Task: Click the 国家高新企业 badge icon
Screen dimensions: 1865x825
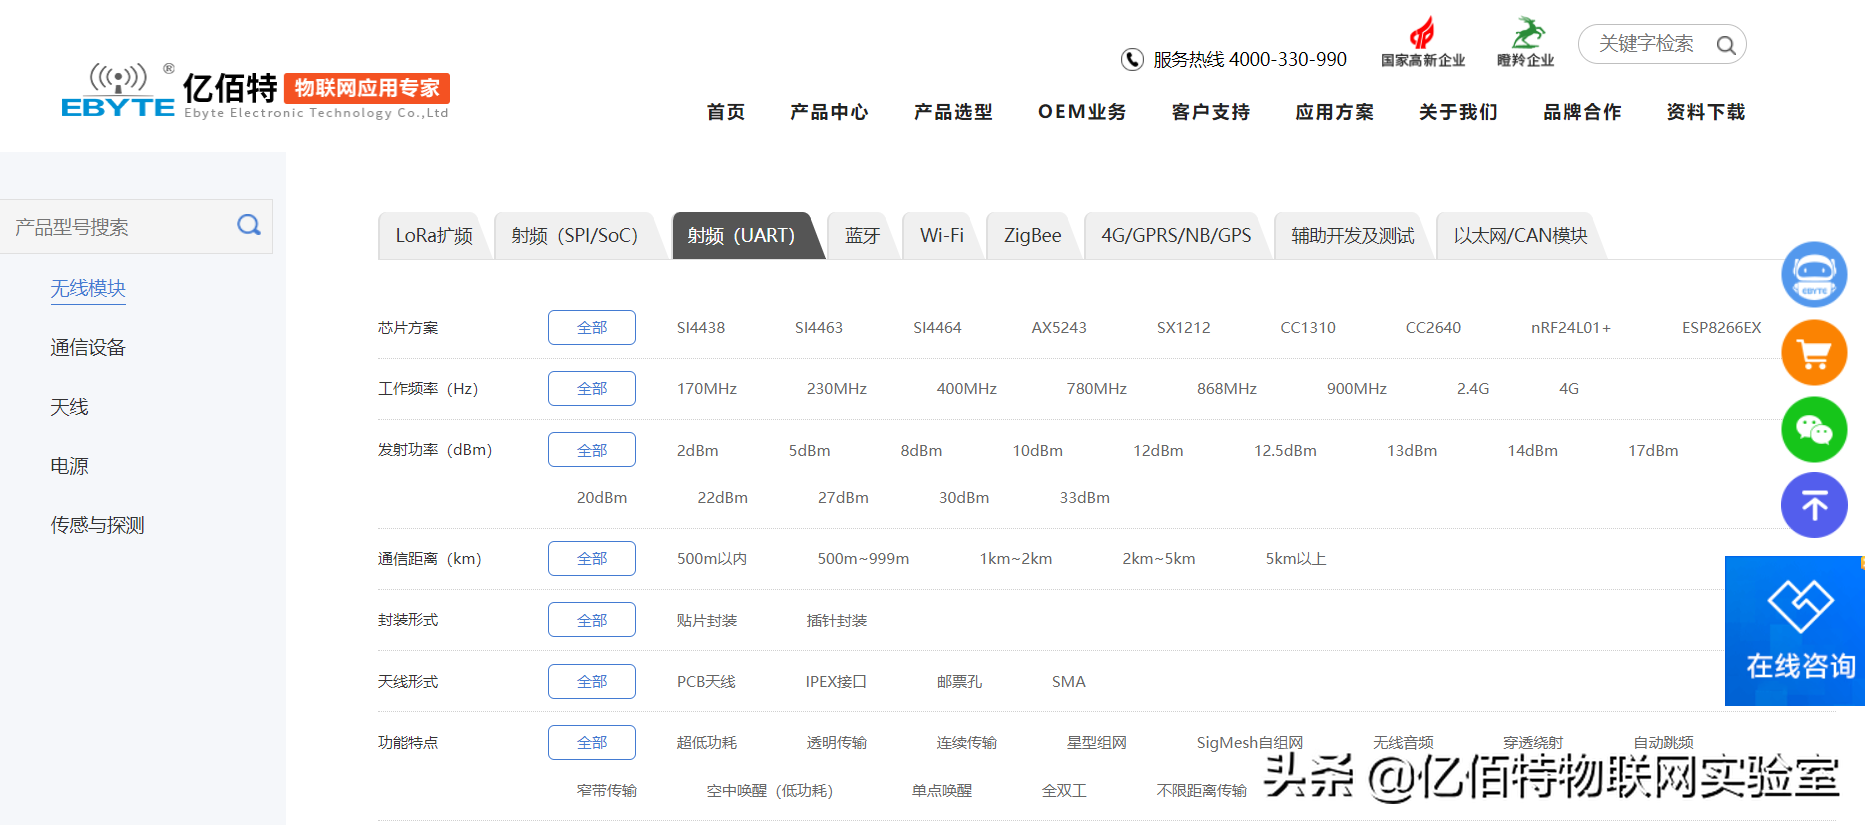Action: 1422,42
